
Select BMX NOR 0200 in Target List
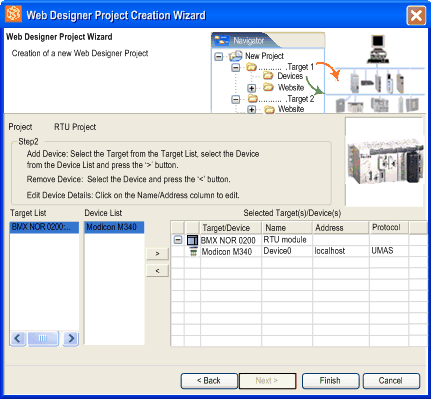pyautogui.click(x=44, y=227)
